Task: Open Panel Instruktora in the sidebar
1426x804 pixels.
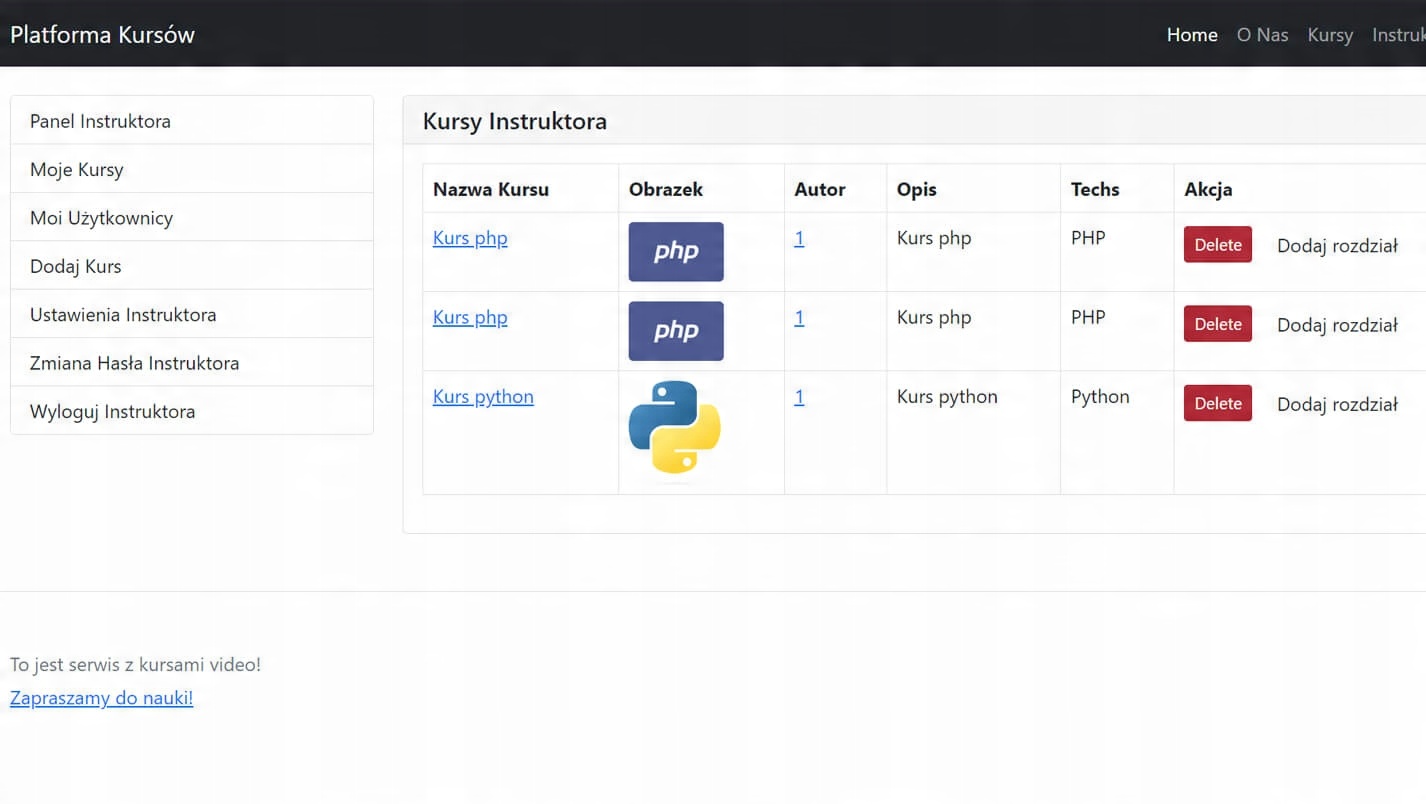Action: [x=100, y=121]
